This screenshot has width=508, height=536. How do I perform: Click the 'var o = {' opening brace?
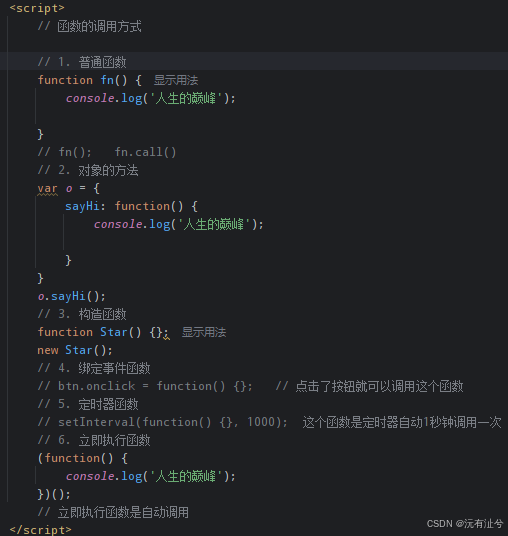coord(96,188)
